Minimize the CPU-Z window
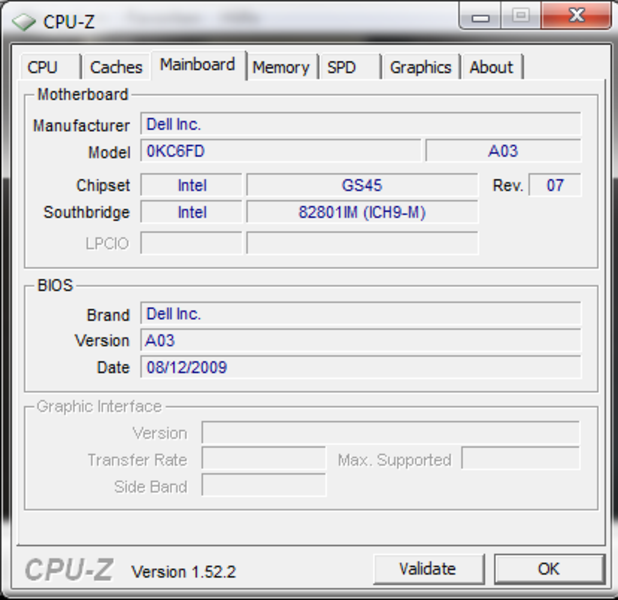This screenshot has width=618, height=600. click(x=480, y=17)
